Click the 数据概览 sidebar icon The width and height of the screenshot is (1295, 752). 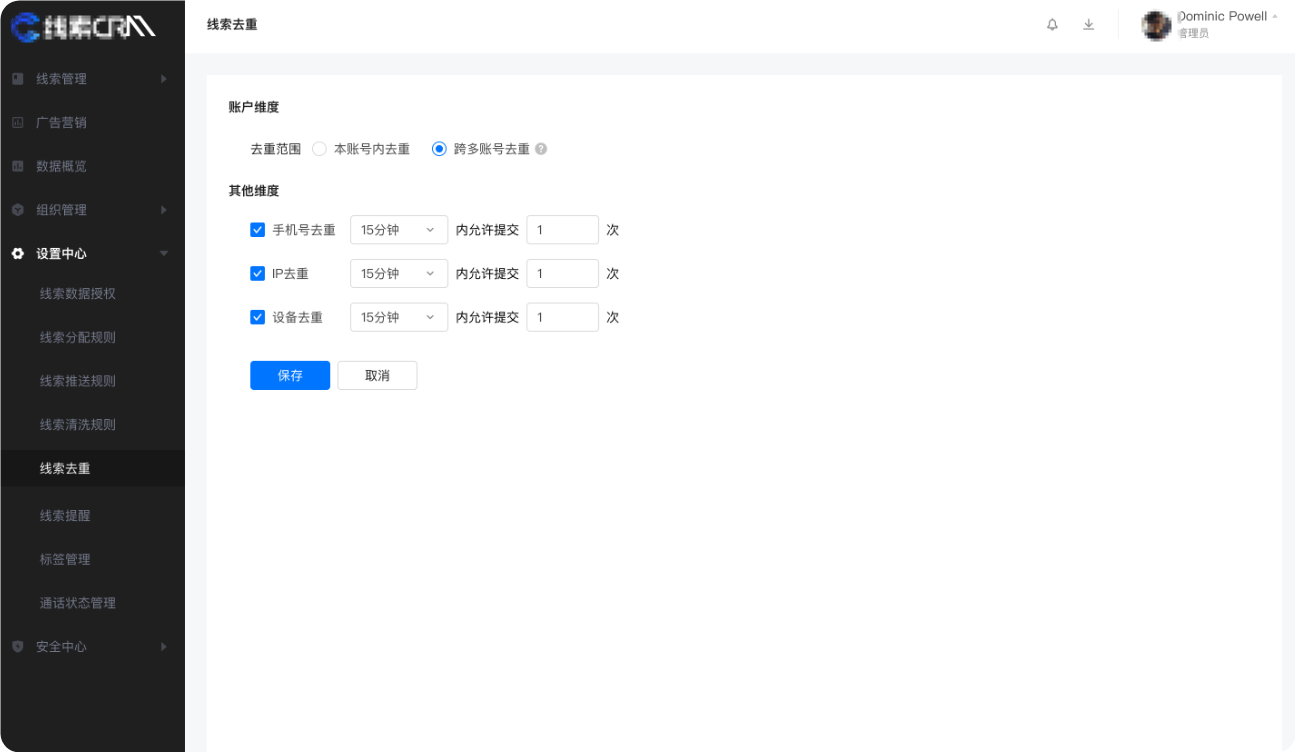[17, 166]
